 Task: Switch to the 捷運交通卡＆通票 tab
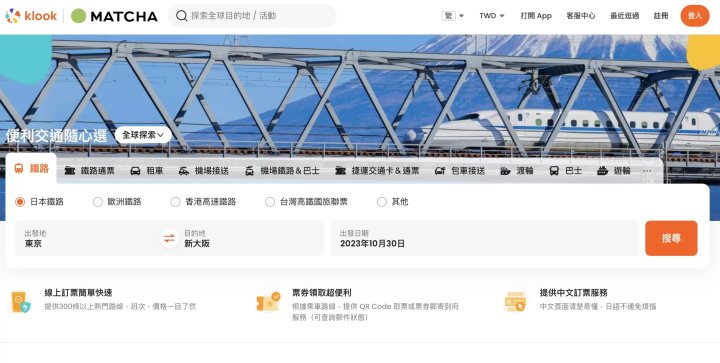click(x=377, y=171)
